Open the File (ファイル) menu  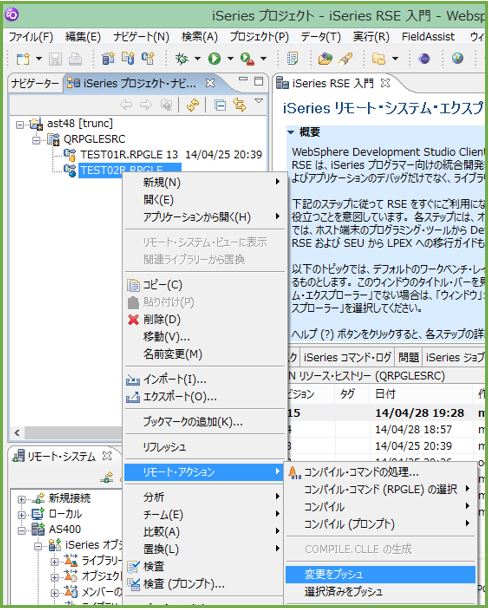pos(31,37)
